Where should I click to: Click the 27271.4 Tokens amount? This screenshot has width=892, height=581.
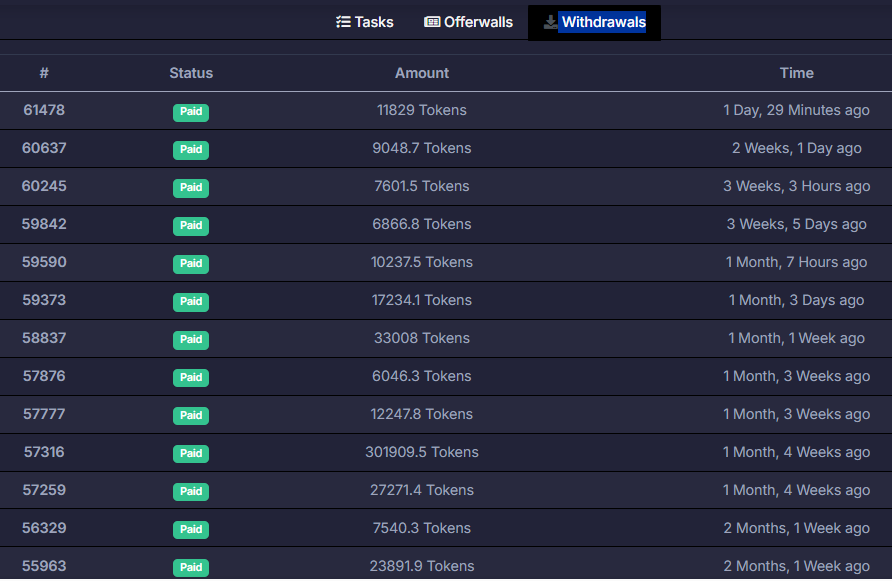point(422,490)
